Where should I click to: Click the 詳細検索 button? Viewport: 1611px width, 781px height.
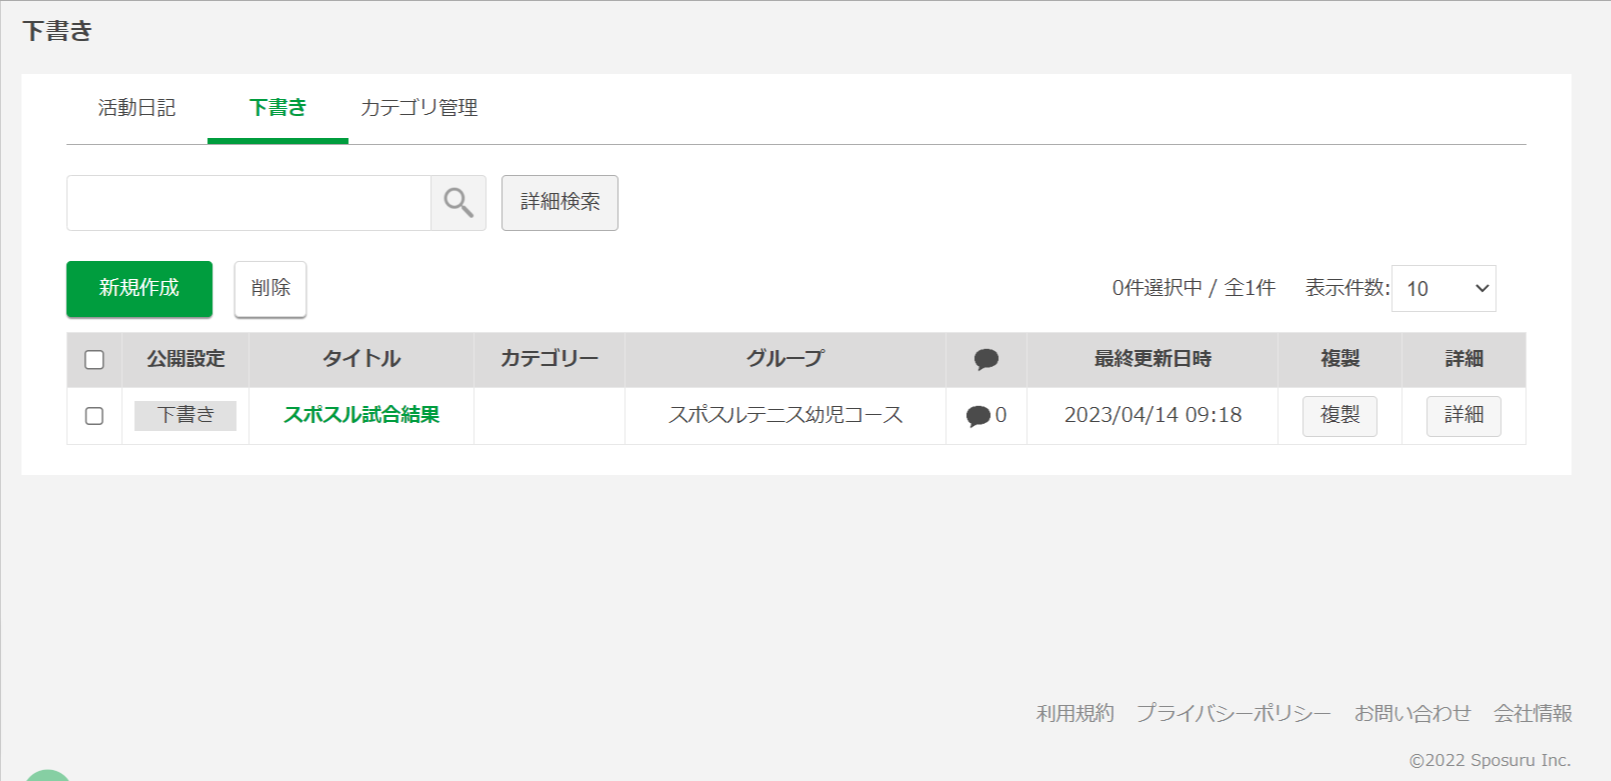(560, 203)
